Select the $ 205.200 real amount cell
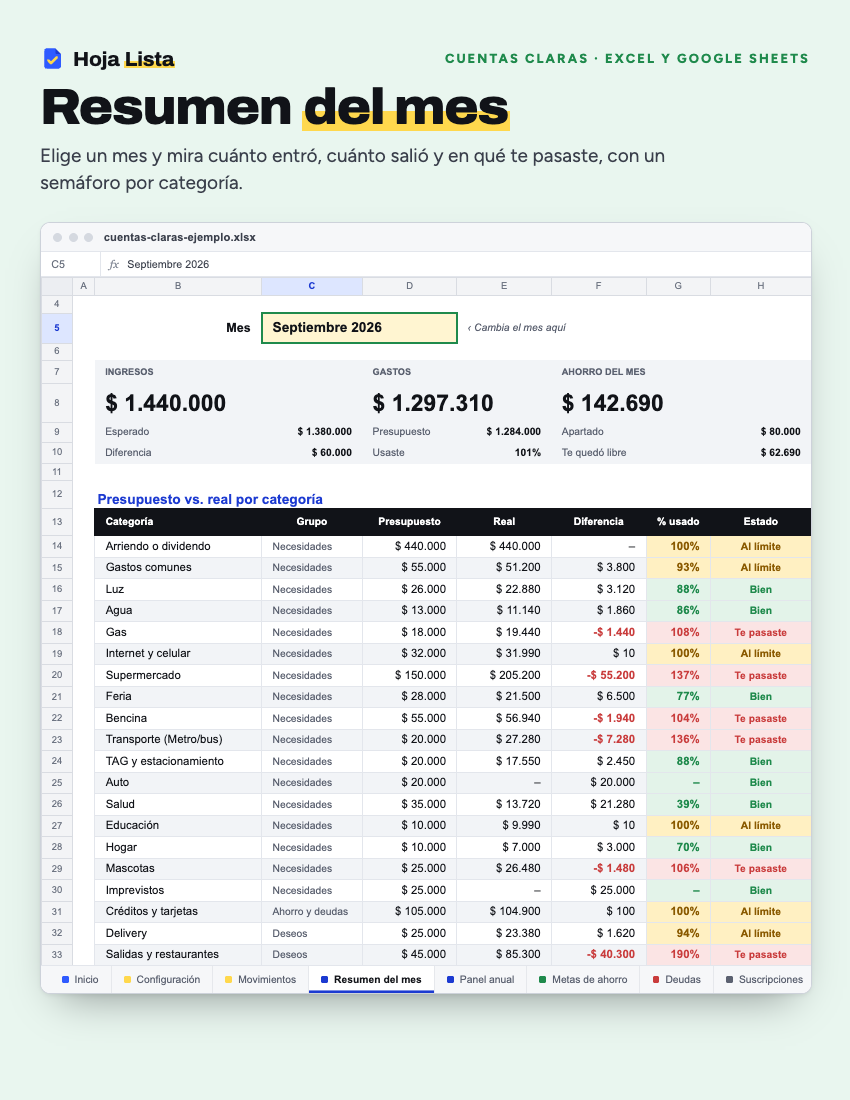Image resolution: width=850 pixels, height=1100 pixels. click(504, 675)
